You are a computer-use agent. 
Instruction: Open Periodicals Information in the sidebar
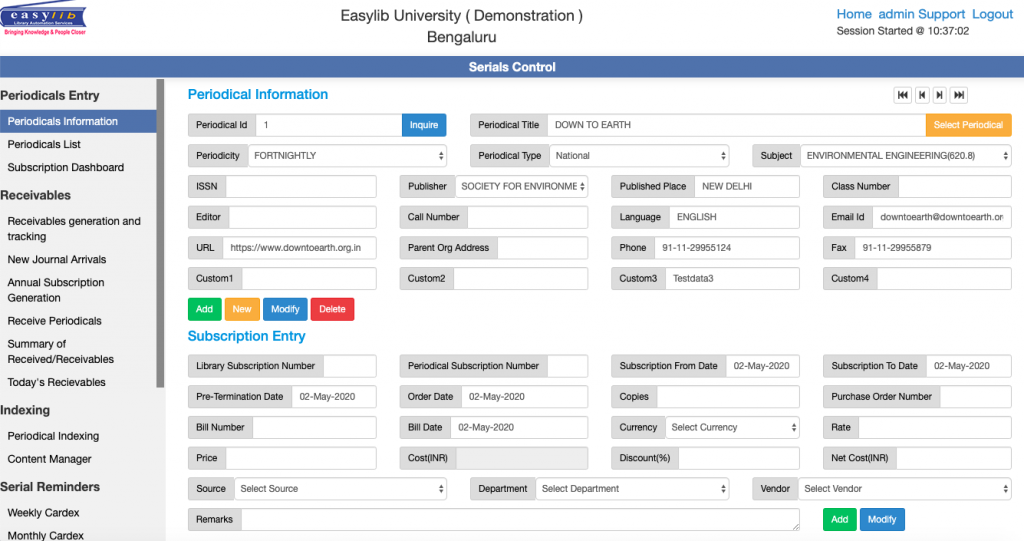point(78,122)
